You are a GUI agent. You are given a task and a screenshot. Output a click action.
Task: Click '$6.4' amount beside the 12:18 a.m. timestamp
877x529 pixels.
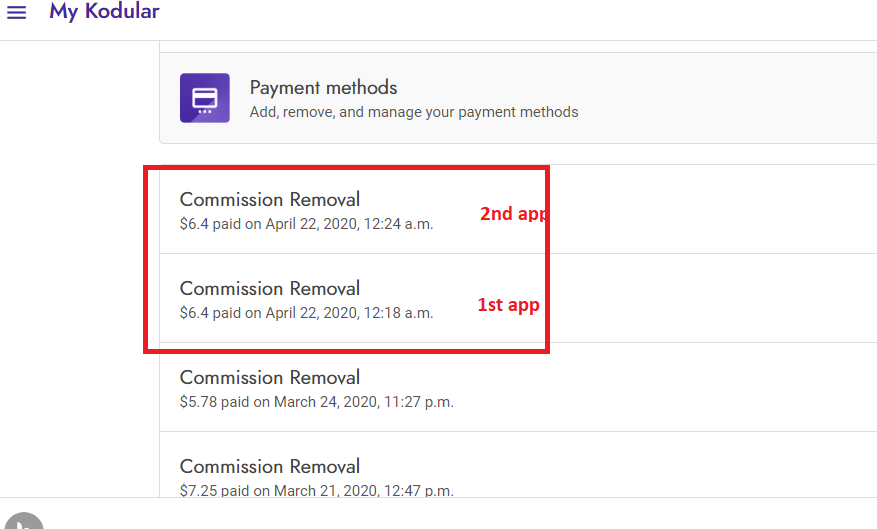click(x=194, y=313)
